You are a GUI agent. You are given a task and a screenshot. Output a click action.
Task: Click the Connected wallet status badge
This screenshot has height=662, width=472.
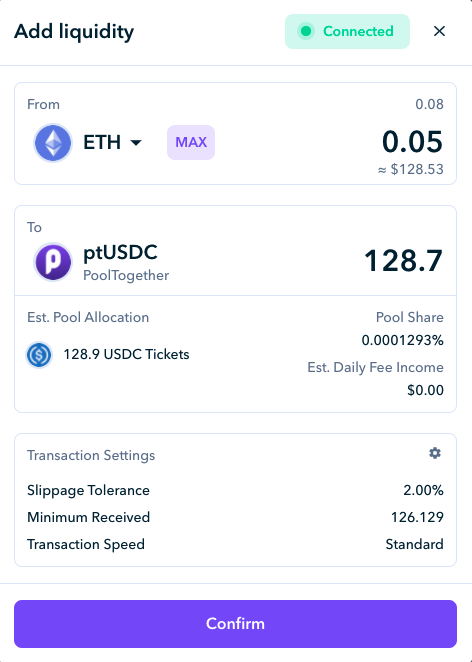coord(347,31)
